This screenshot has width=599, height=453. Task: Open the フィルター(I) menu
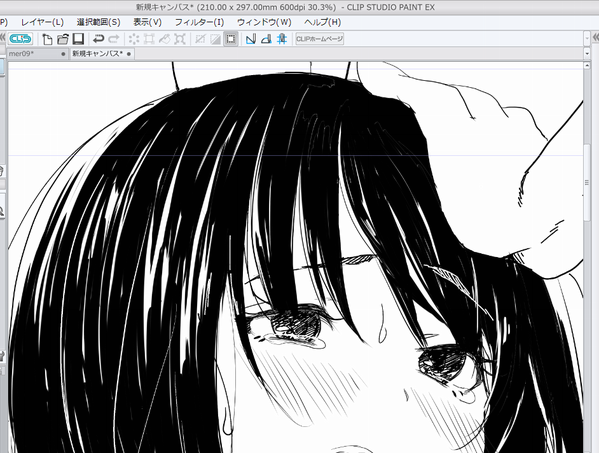pyautogui.click(x=199, y=22)
